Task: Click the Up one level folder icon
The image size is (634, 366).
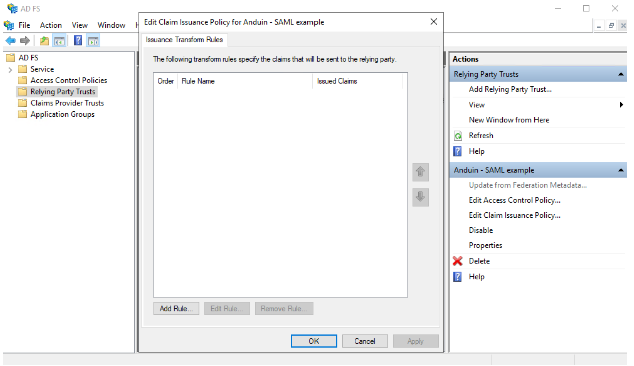Action: coord(44,40)
